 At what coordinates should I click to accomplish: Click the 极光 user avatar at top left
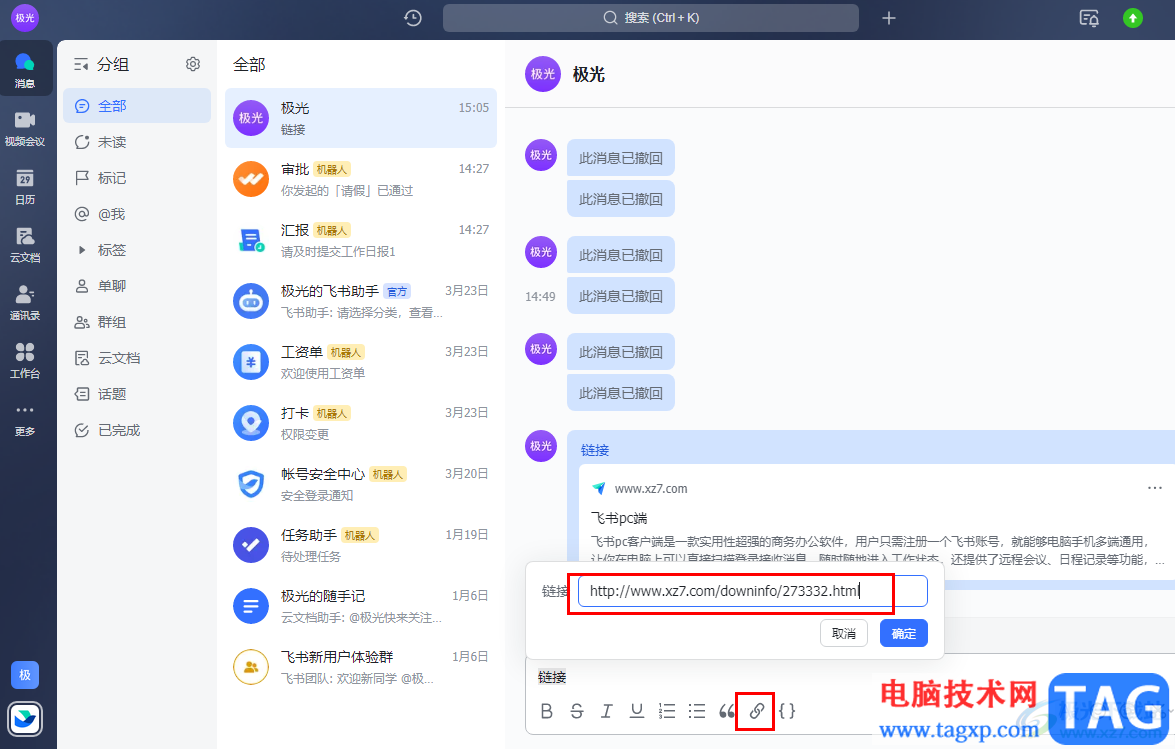25,18
